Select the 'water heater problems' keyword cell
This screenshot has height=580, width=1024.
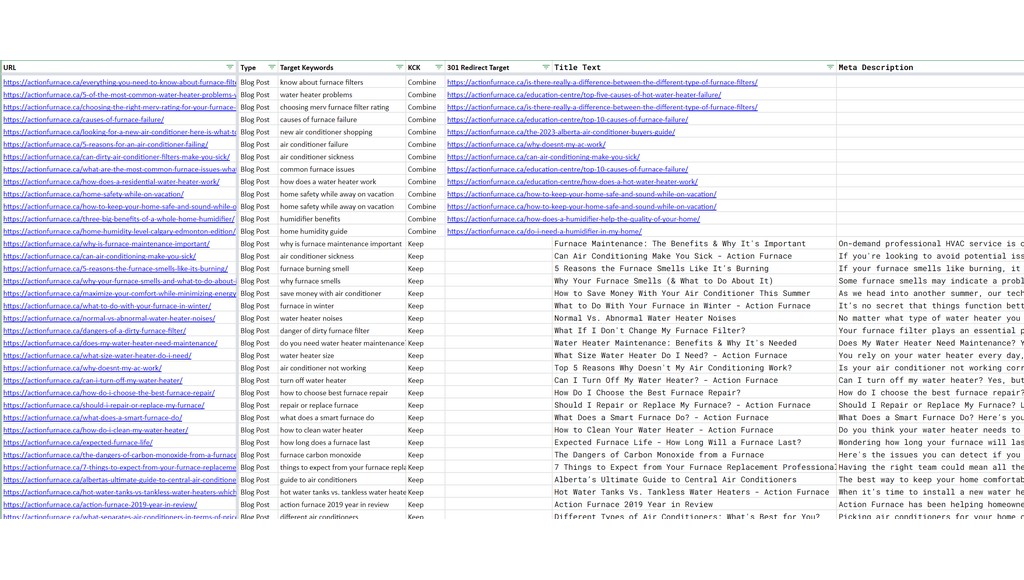[x=342, y=95]
